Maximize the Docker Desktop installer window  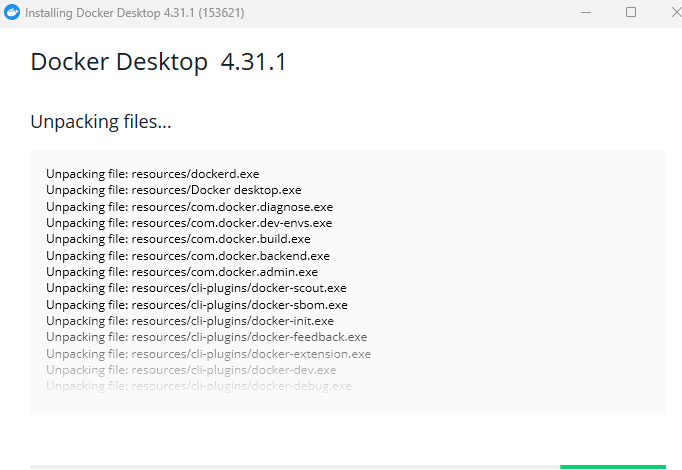(631, 12)
